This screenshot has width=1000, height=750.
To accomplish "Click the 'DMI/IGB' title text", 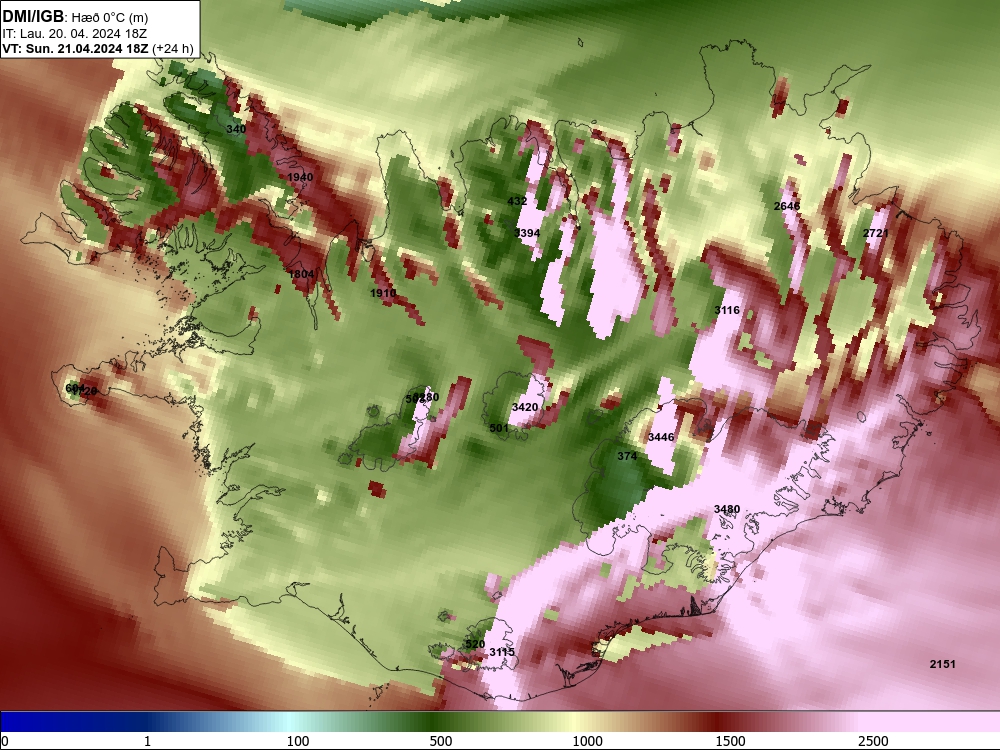I will tap(33, 17).
